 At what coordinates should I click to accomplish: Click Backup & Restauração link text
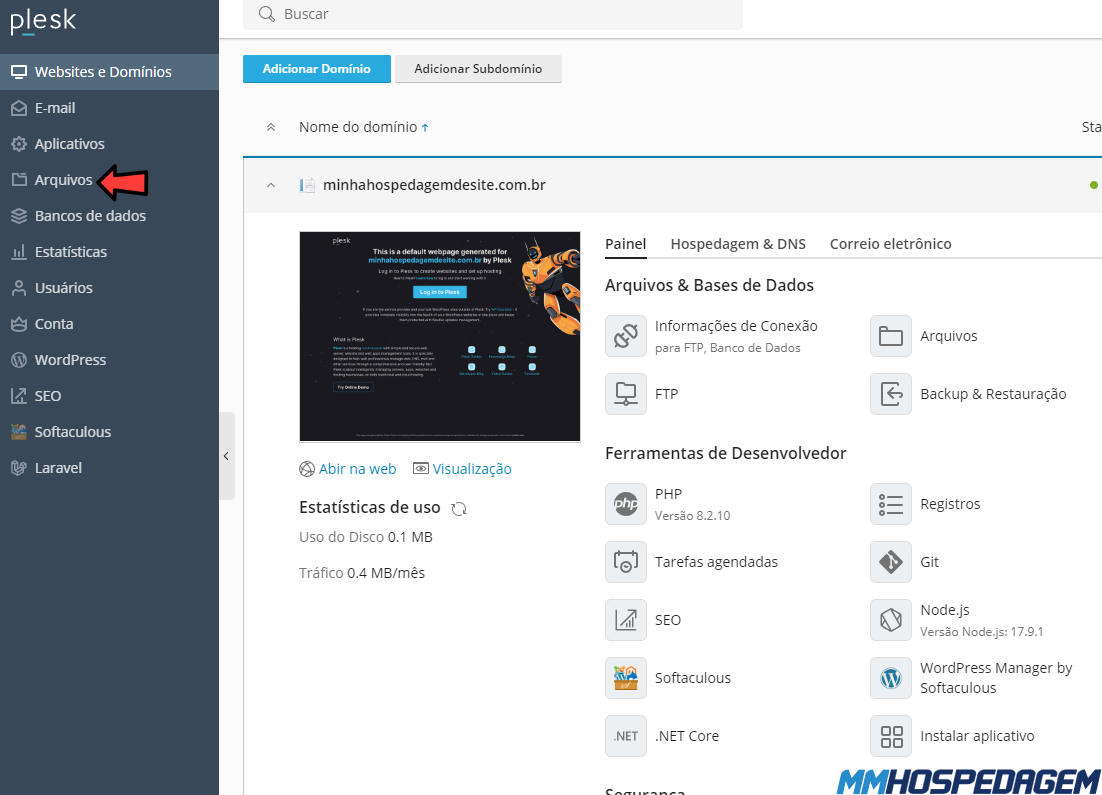click(993, 394)
